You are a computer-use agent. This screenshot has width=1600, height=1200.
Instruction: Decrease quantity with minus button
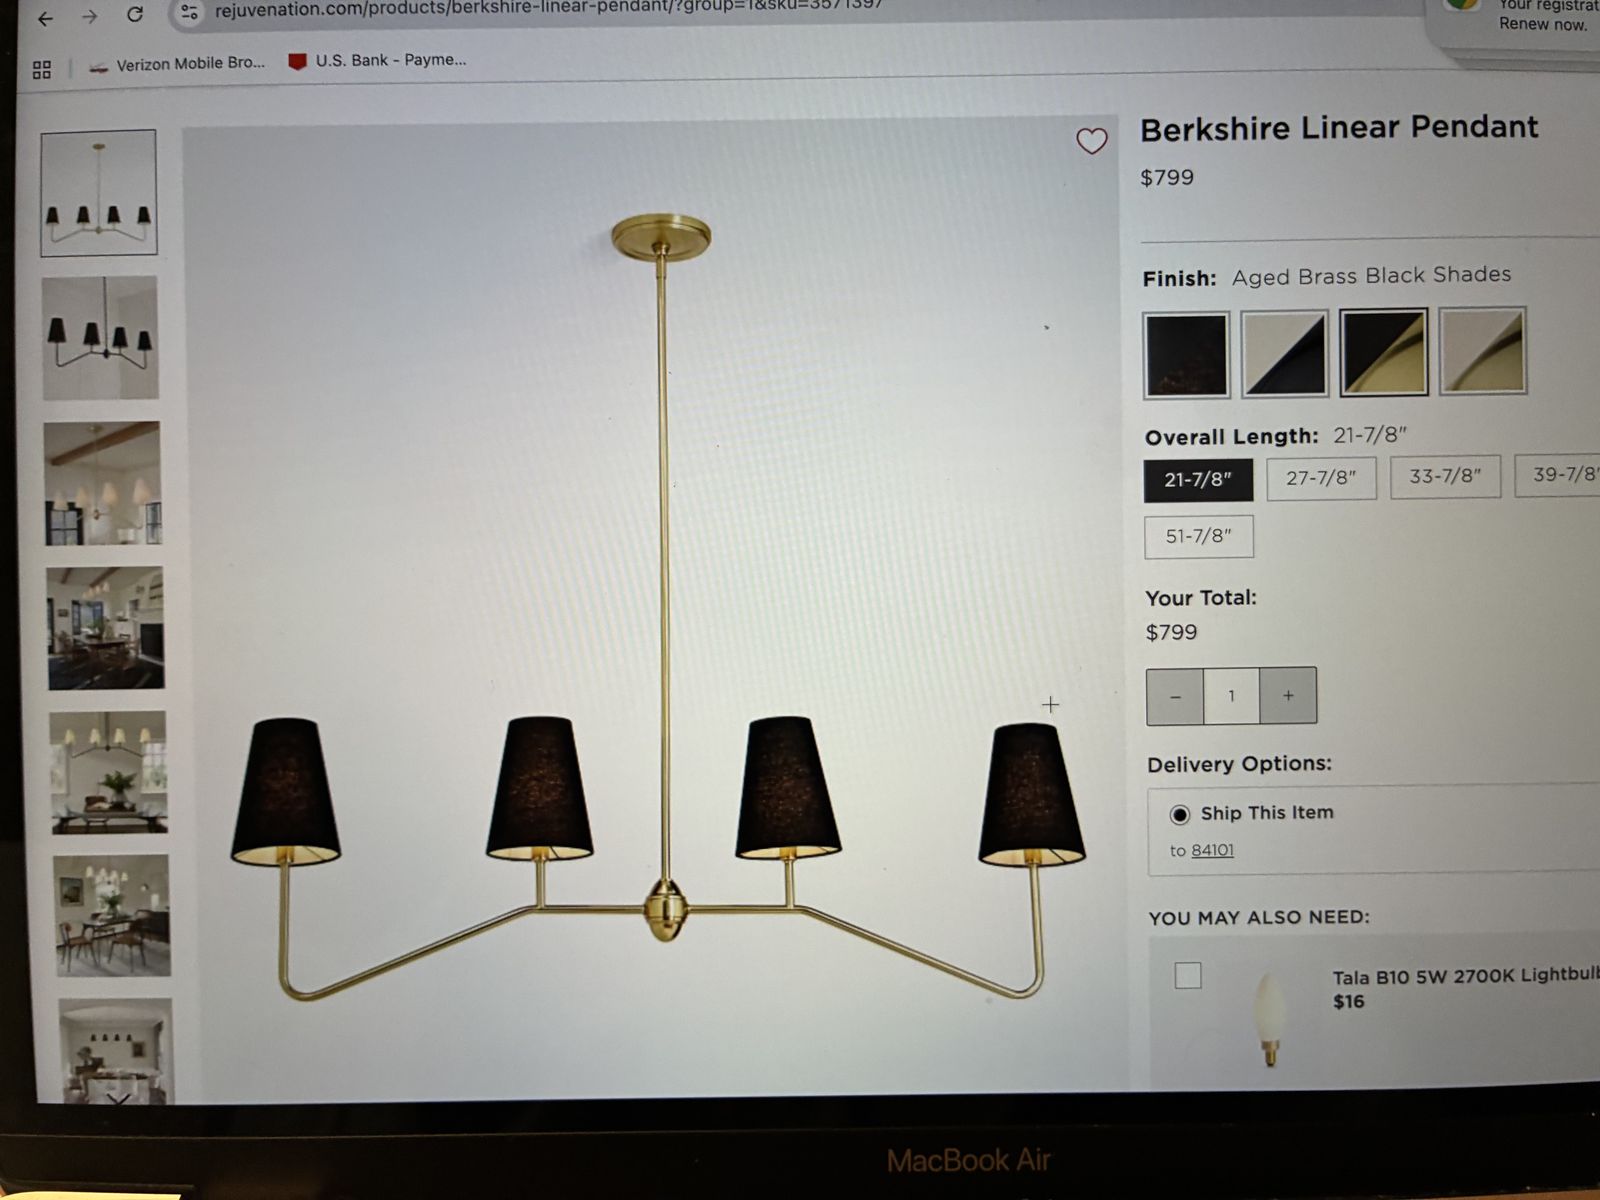coord(1175,696)
